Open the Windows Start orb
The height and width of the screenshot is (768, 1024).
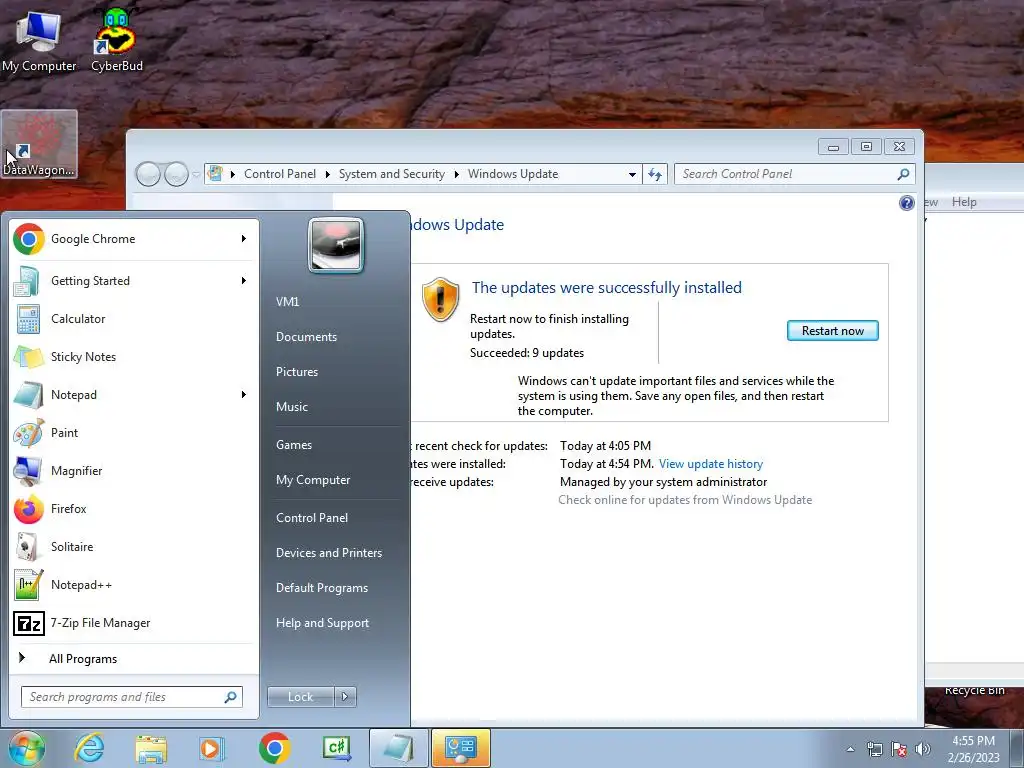pyautogui.click(x=27, y=748)
